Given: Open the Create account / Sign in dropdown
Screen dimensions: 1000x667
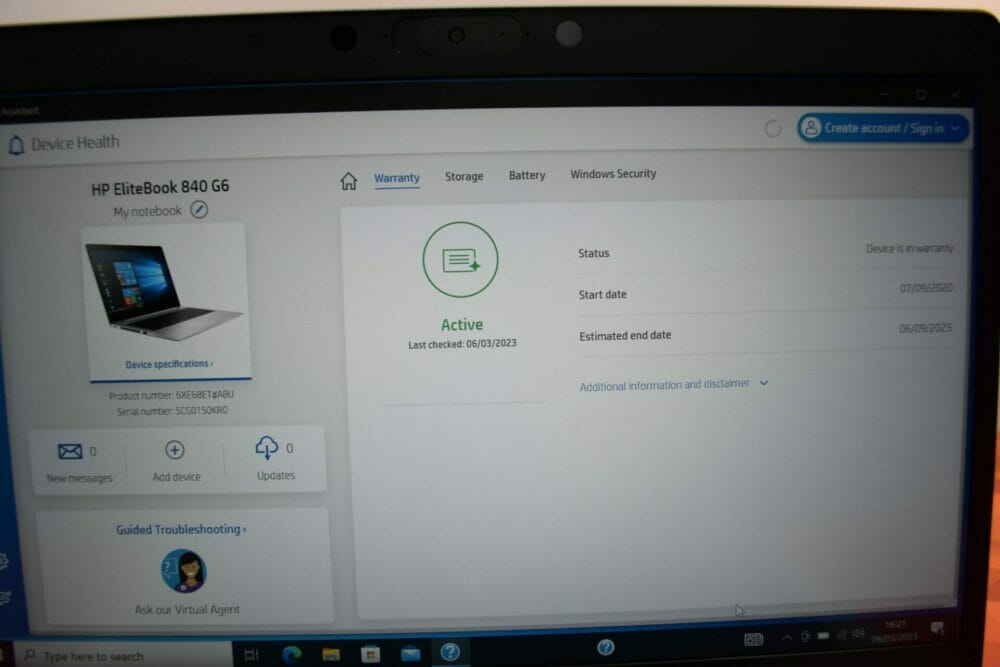Looking at the screenshot, I should (x=883, y=128).
